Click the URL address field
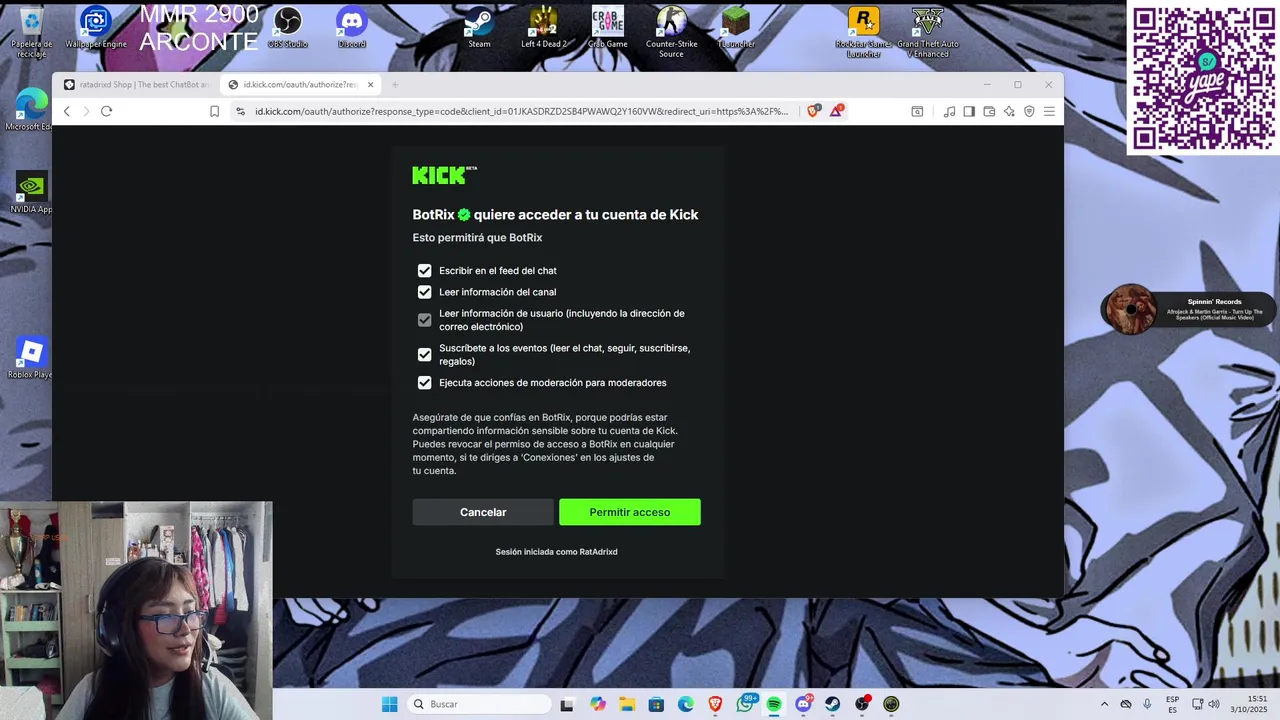The height and width of the screenshot is (720, 1280). click(x=521, y=111)
